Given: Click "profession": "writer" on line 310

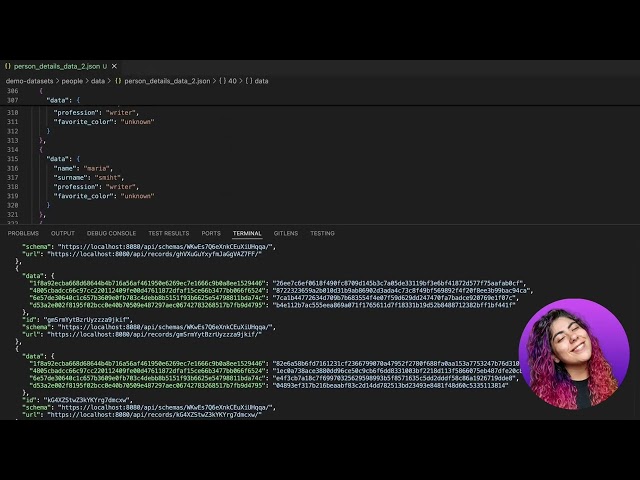Looking at the screenshot, I should [96, 113].
